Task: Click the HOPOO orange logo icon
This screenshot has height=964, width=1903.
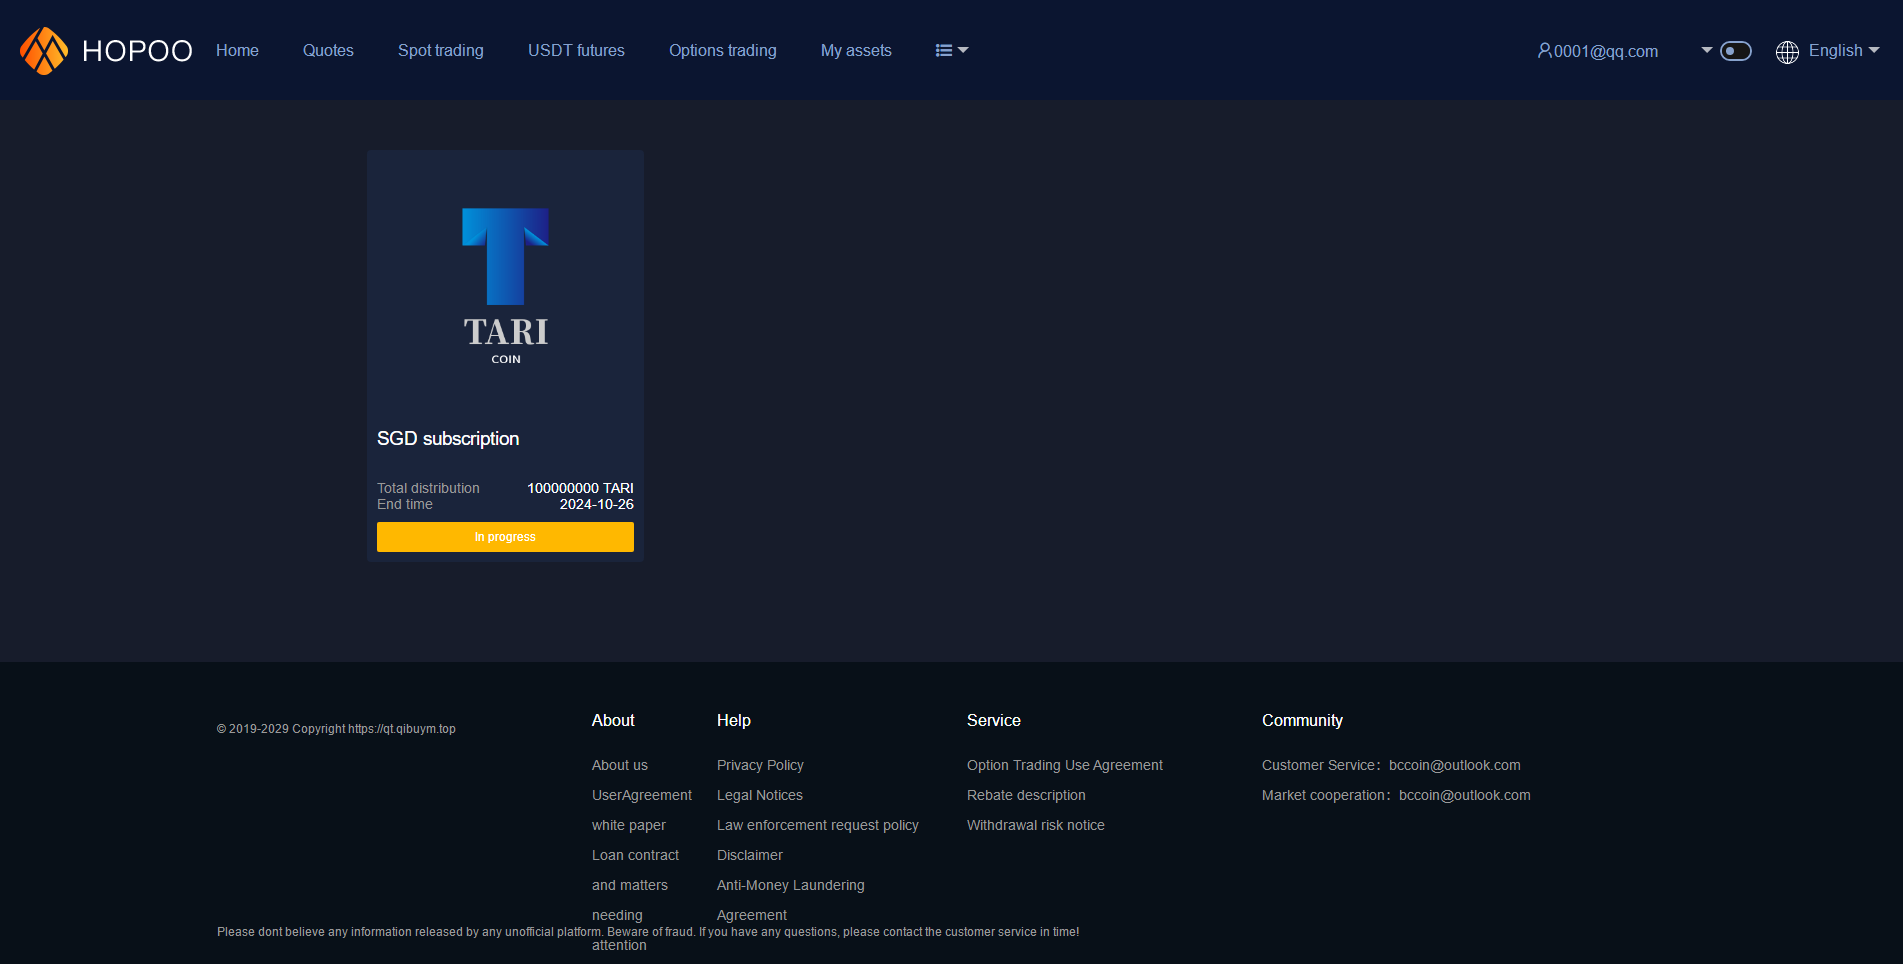Action: (44, 50)
